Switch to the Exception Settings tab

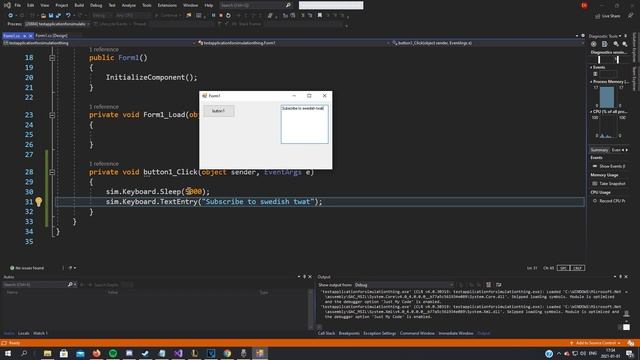click(380, 333)
